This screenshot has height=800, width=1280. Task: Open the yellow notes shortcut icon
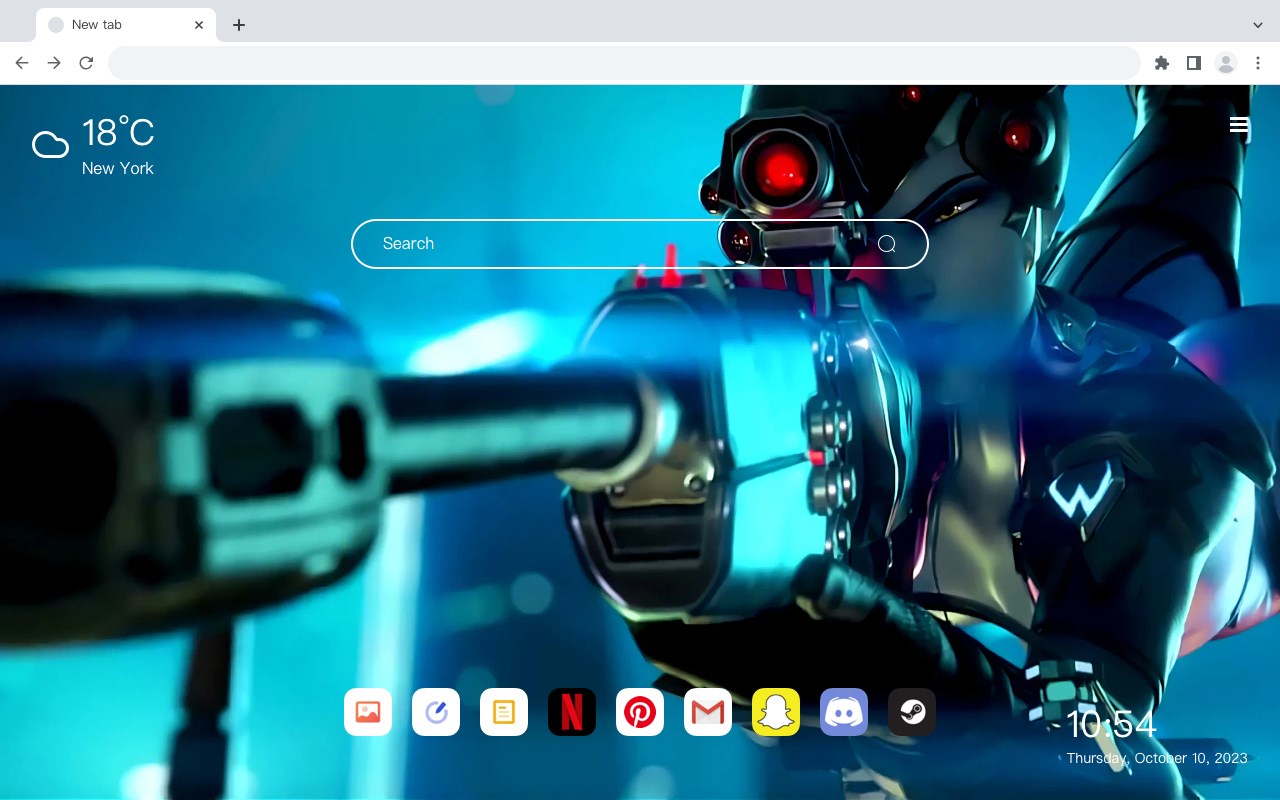point(504,712)
